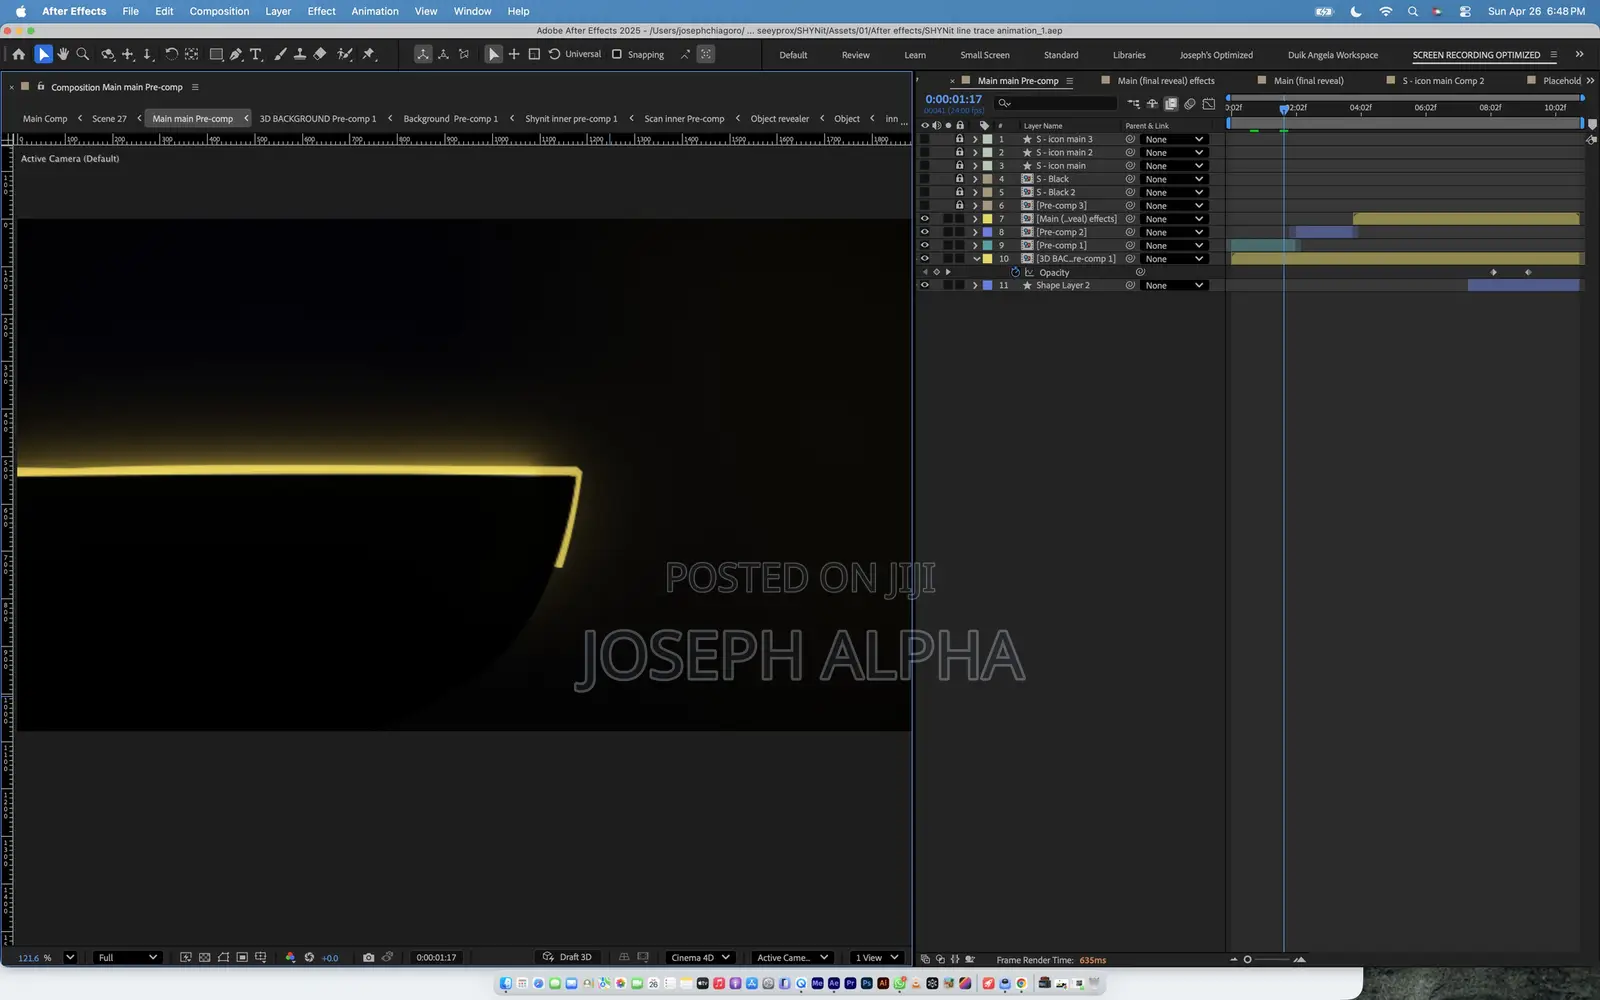
Task: Go to Scene 27 in the breadcrumb
Action: click(x=109, y=118)
